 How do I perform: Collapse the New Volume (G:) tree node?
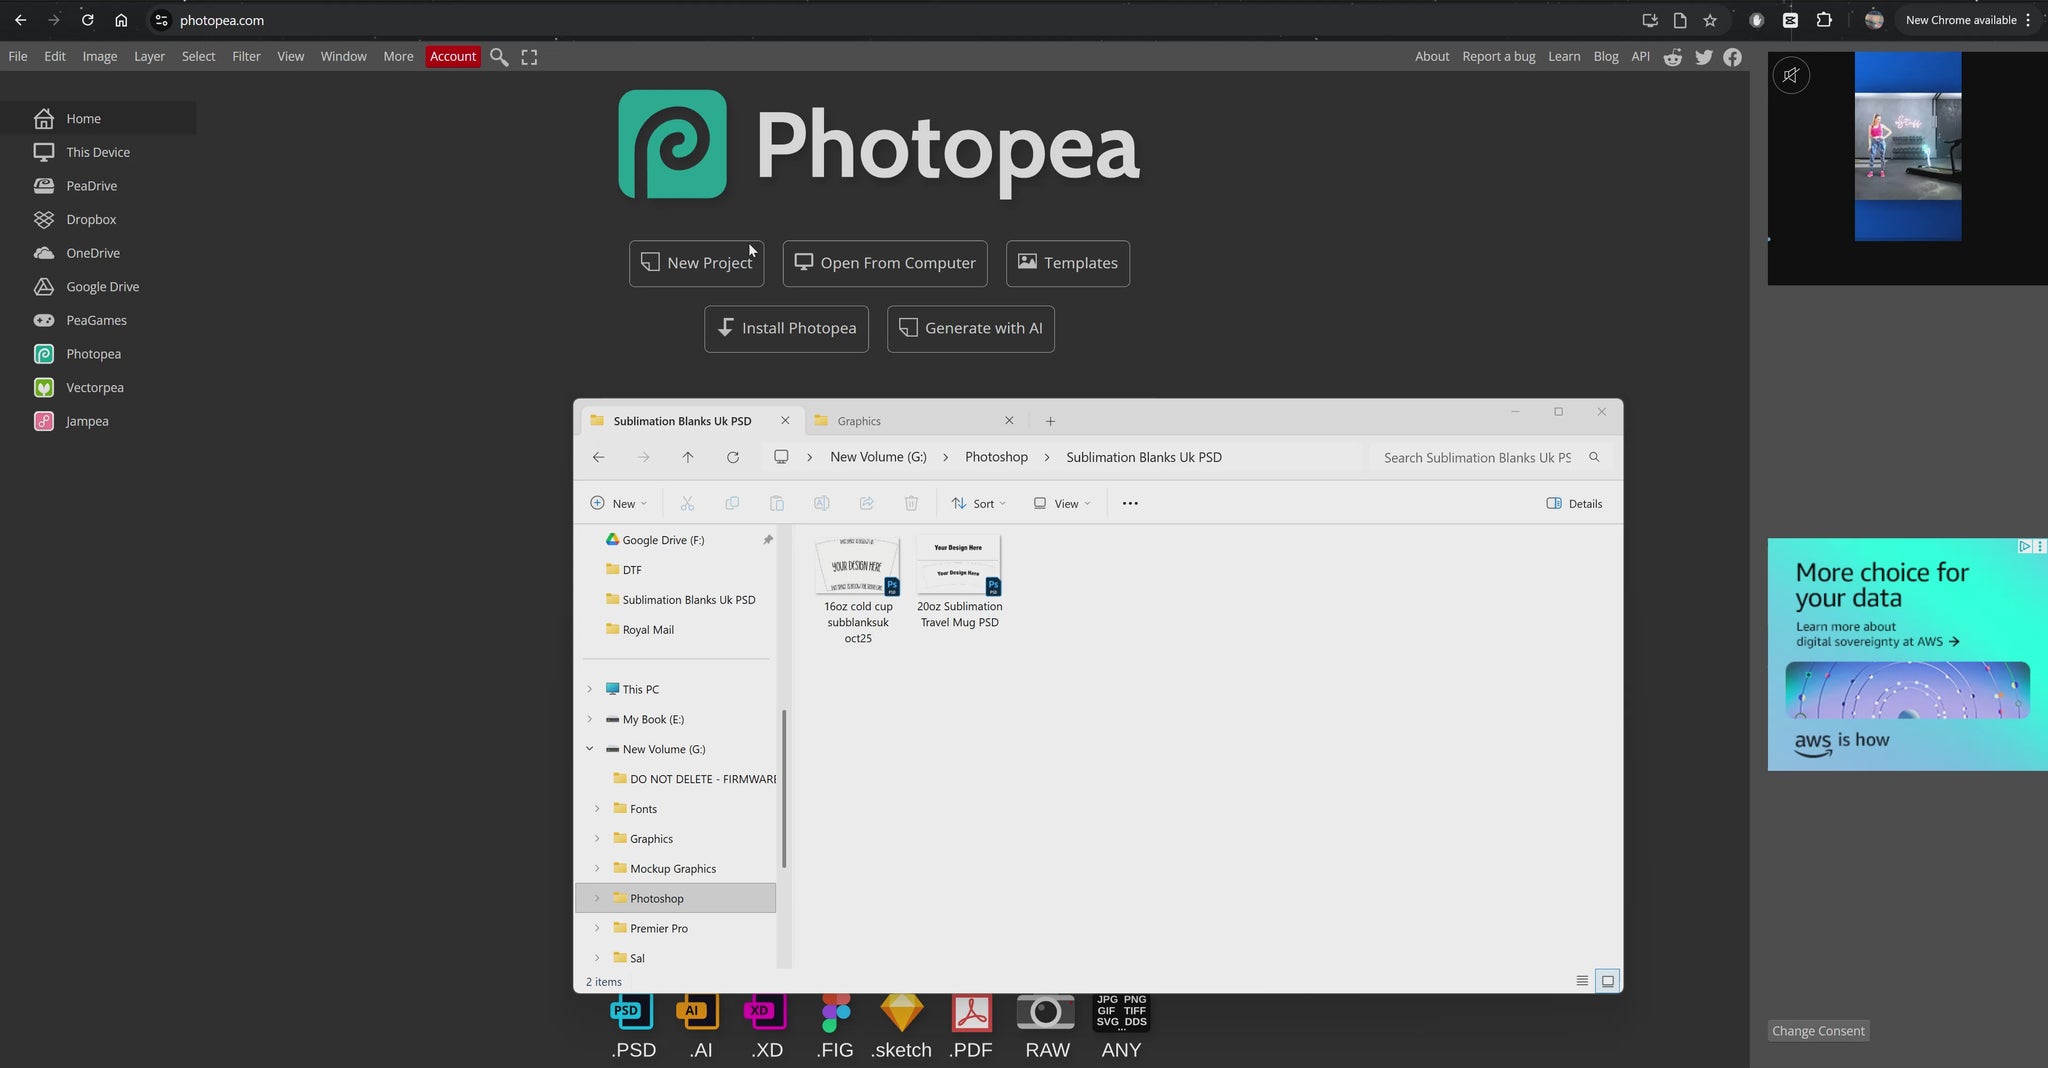click(589, 749)
